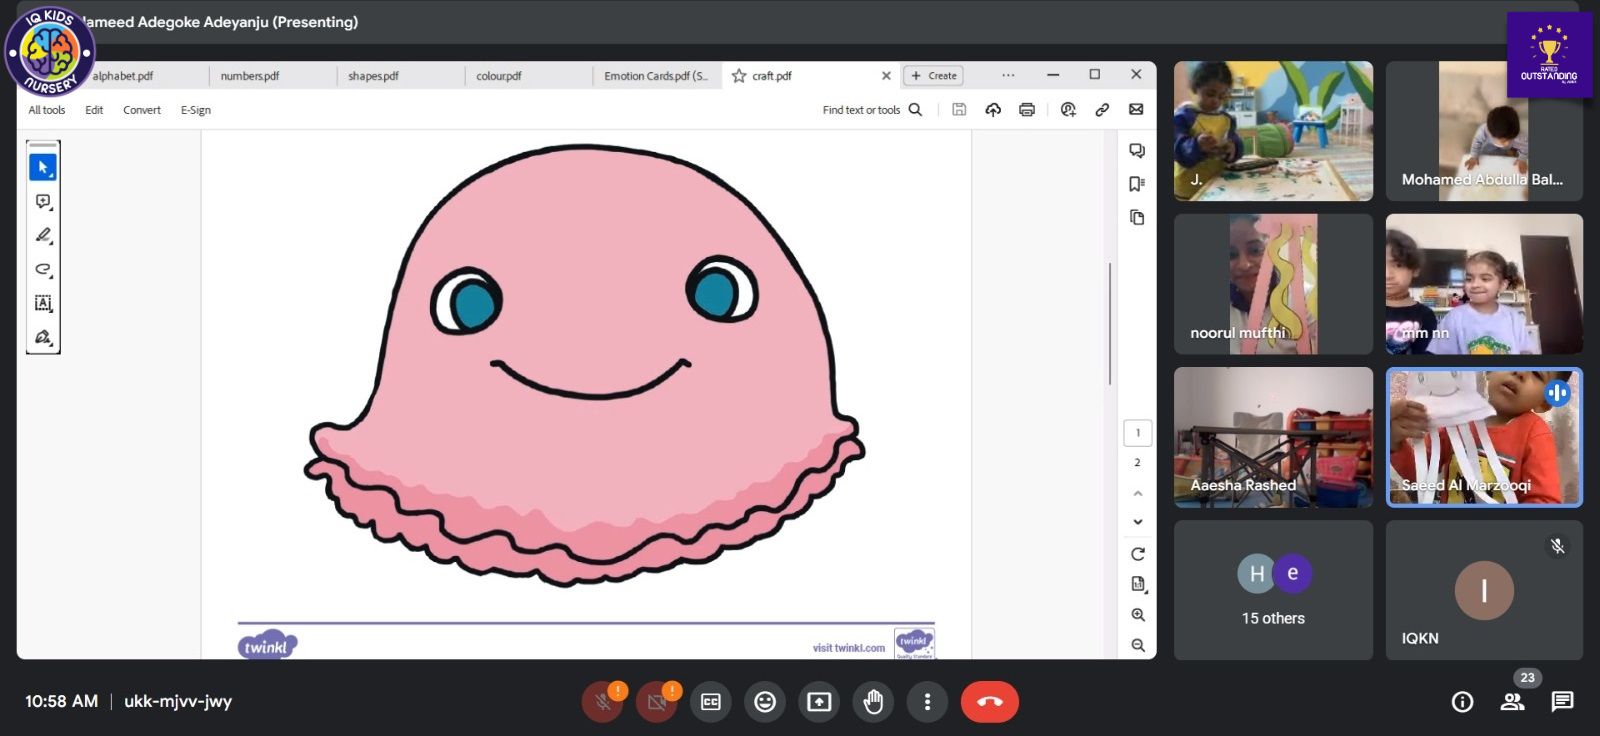Viewport: 1600px width, 736px height.
Task: Start presenting your screen
Action: [819, 702]
